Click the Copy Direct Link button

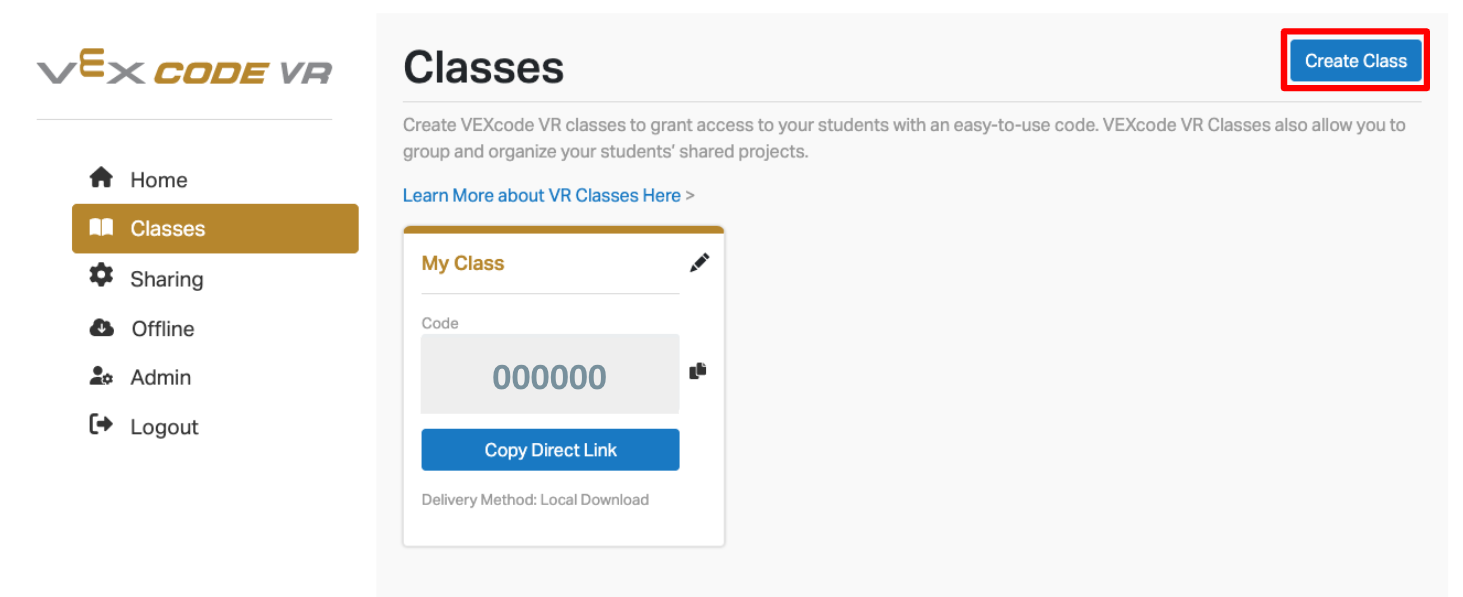point(550,449)
